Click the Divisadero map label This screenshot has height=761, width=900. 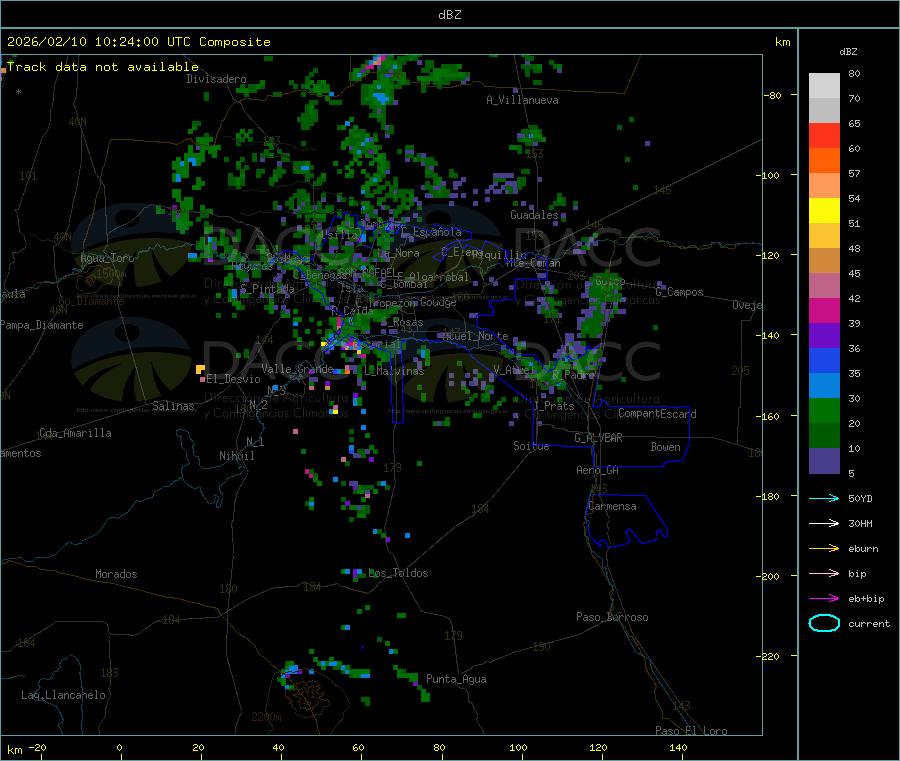(x=216, y=79)
